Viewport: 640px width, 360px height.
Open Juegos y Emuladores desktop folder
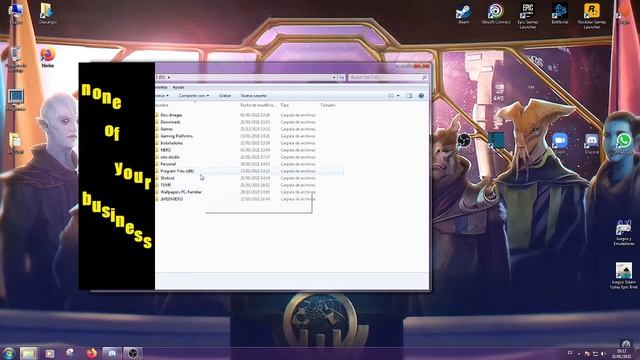pos(624,233)
